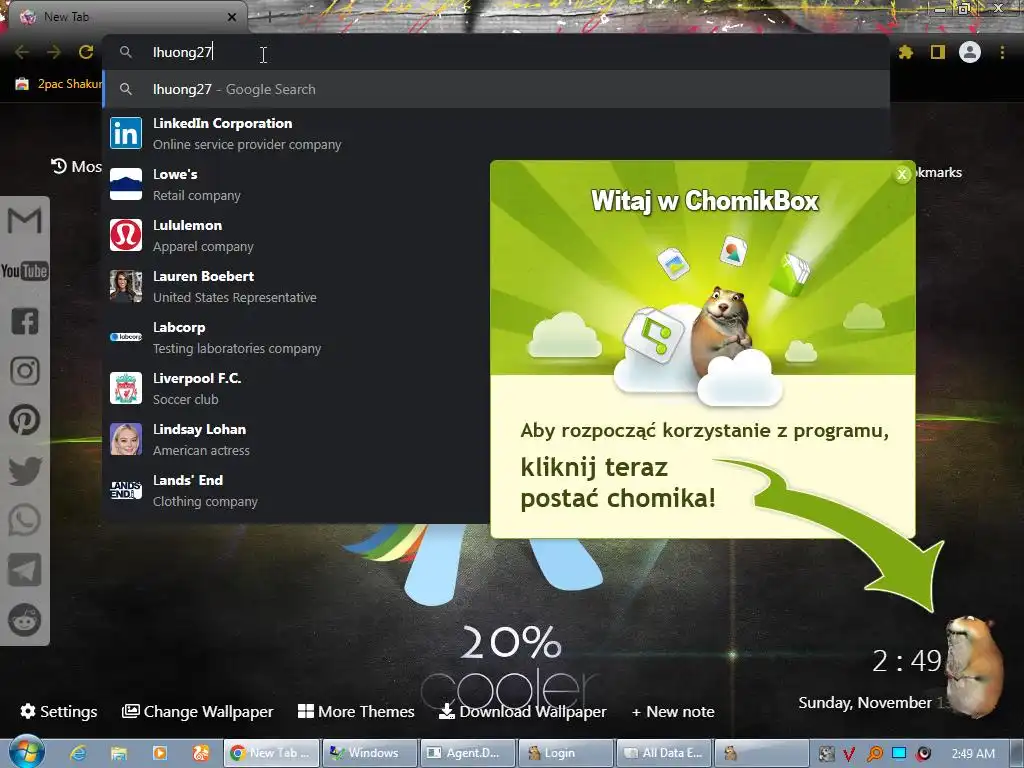Go back with the browser back arrow
This screenshot has width=1024, height=768.
[x=22, y=52]
